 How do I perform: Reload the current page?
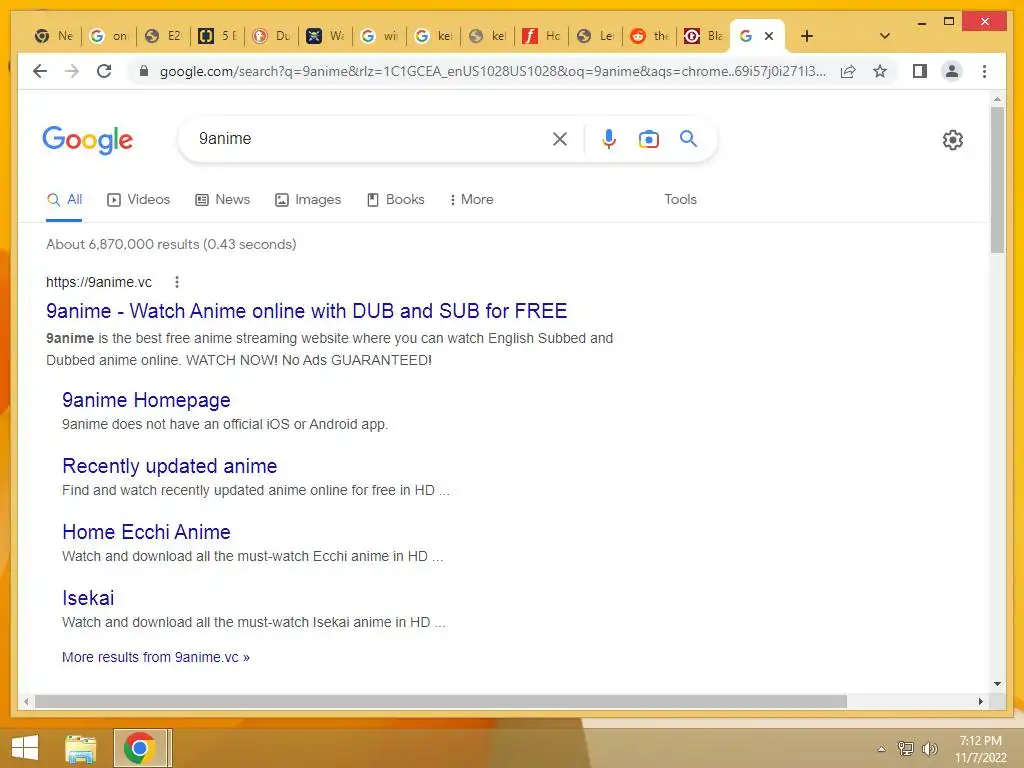coord(104,71)
